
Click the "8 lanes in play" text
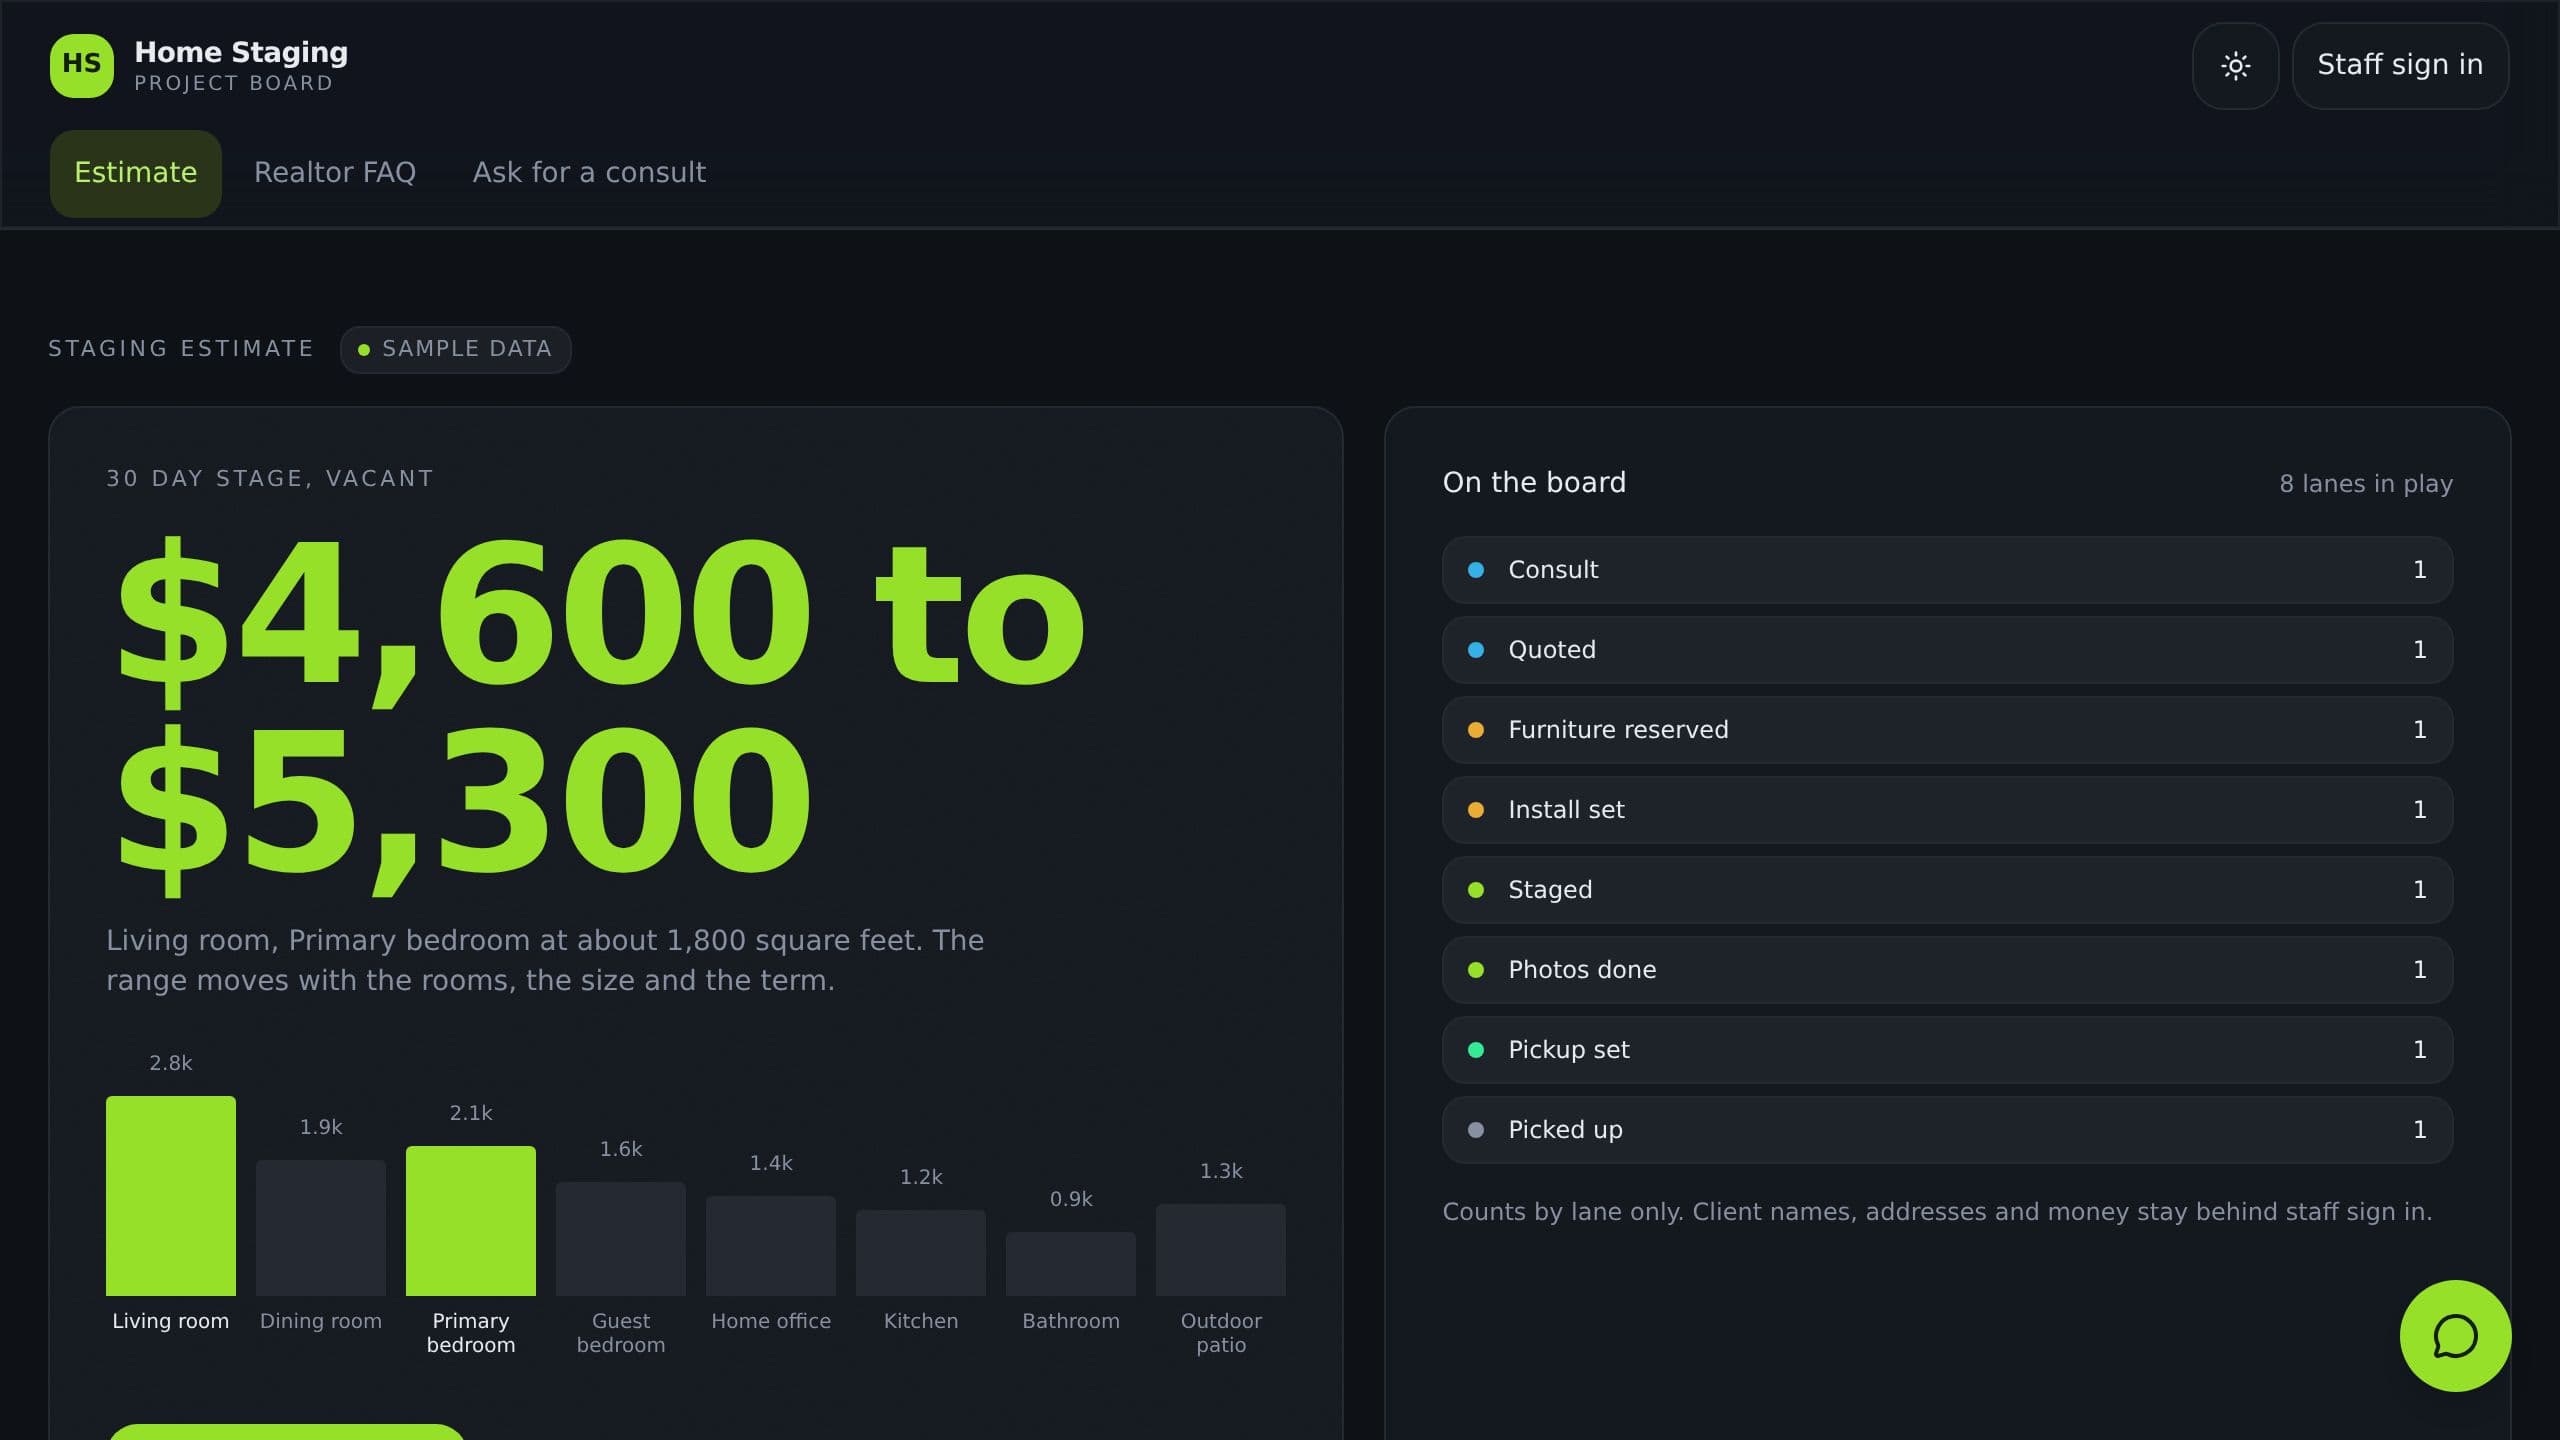pyautogui.click(x=2366, y=484)
